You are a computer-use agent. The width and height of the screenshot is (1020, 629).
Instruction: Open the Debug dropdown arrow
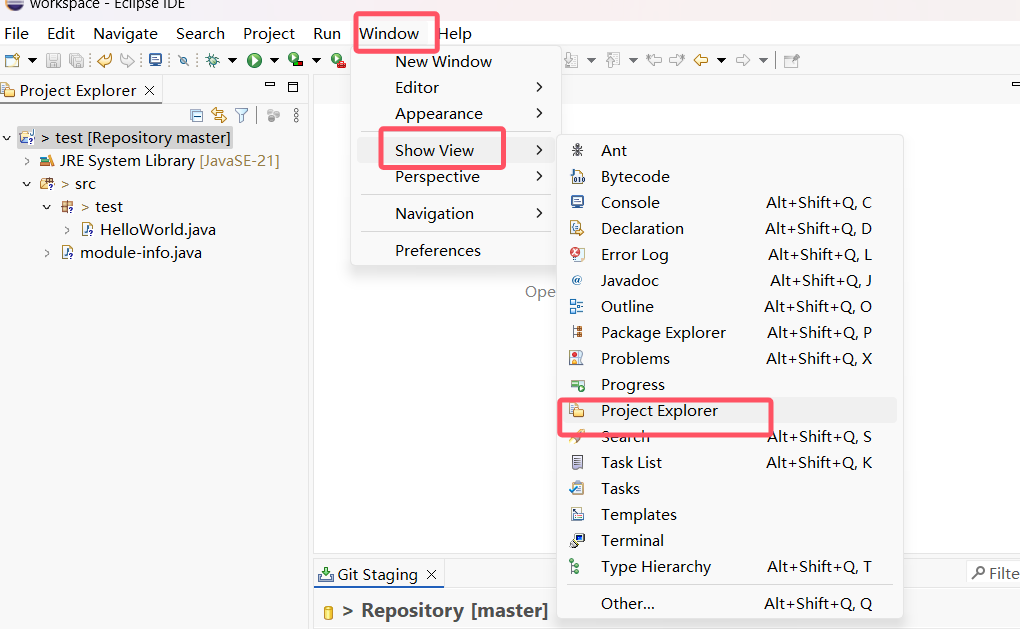(x=232, y=60)
